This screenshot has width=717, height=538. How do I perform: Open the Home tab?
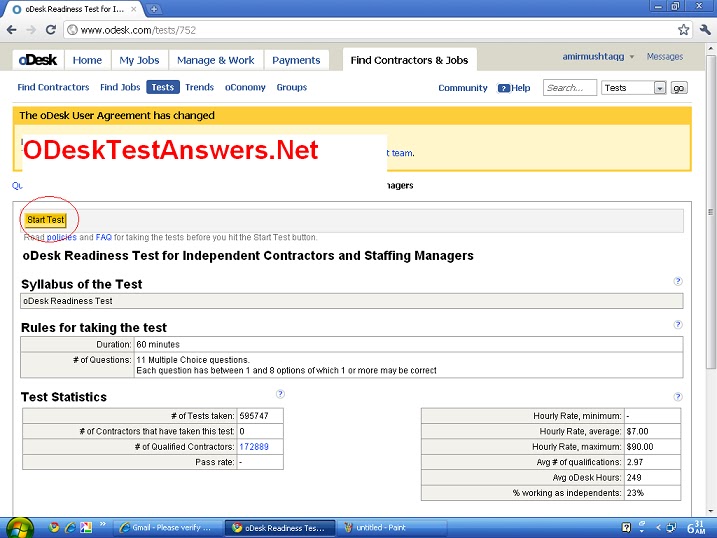pyautogui.click(x=87, y=60)
